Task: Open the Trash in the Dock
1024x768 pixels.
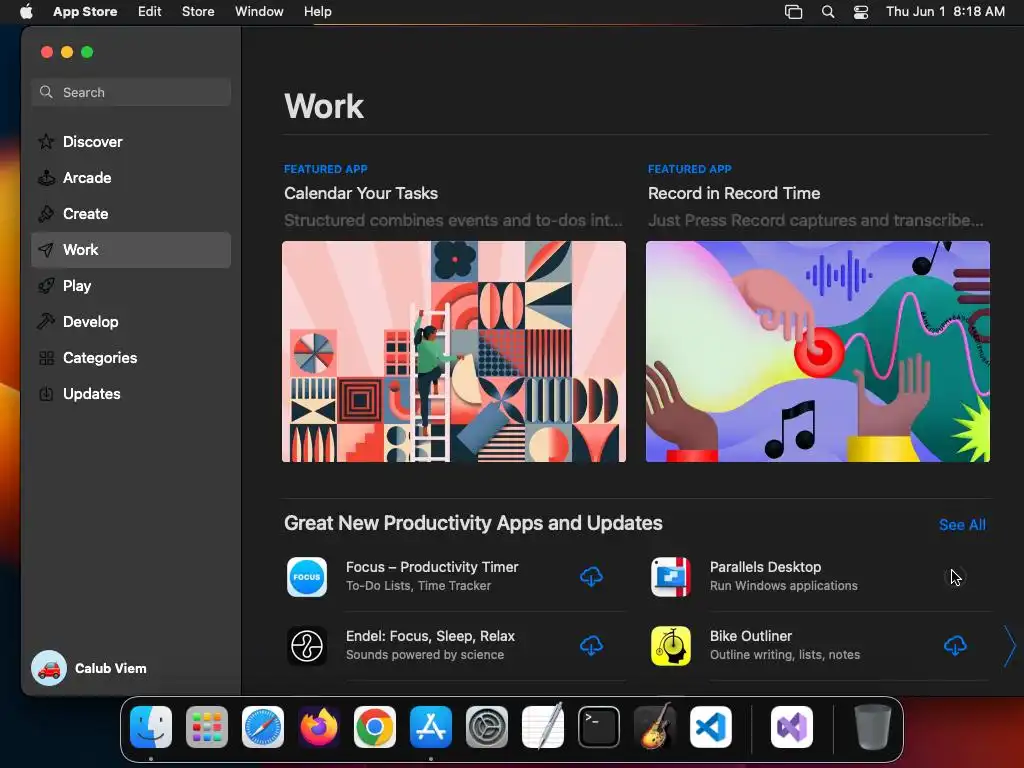Action: pos(872,727)
